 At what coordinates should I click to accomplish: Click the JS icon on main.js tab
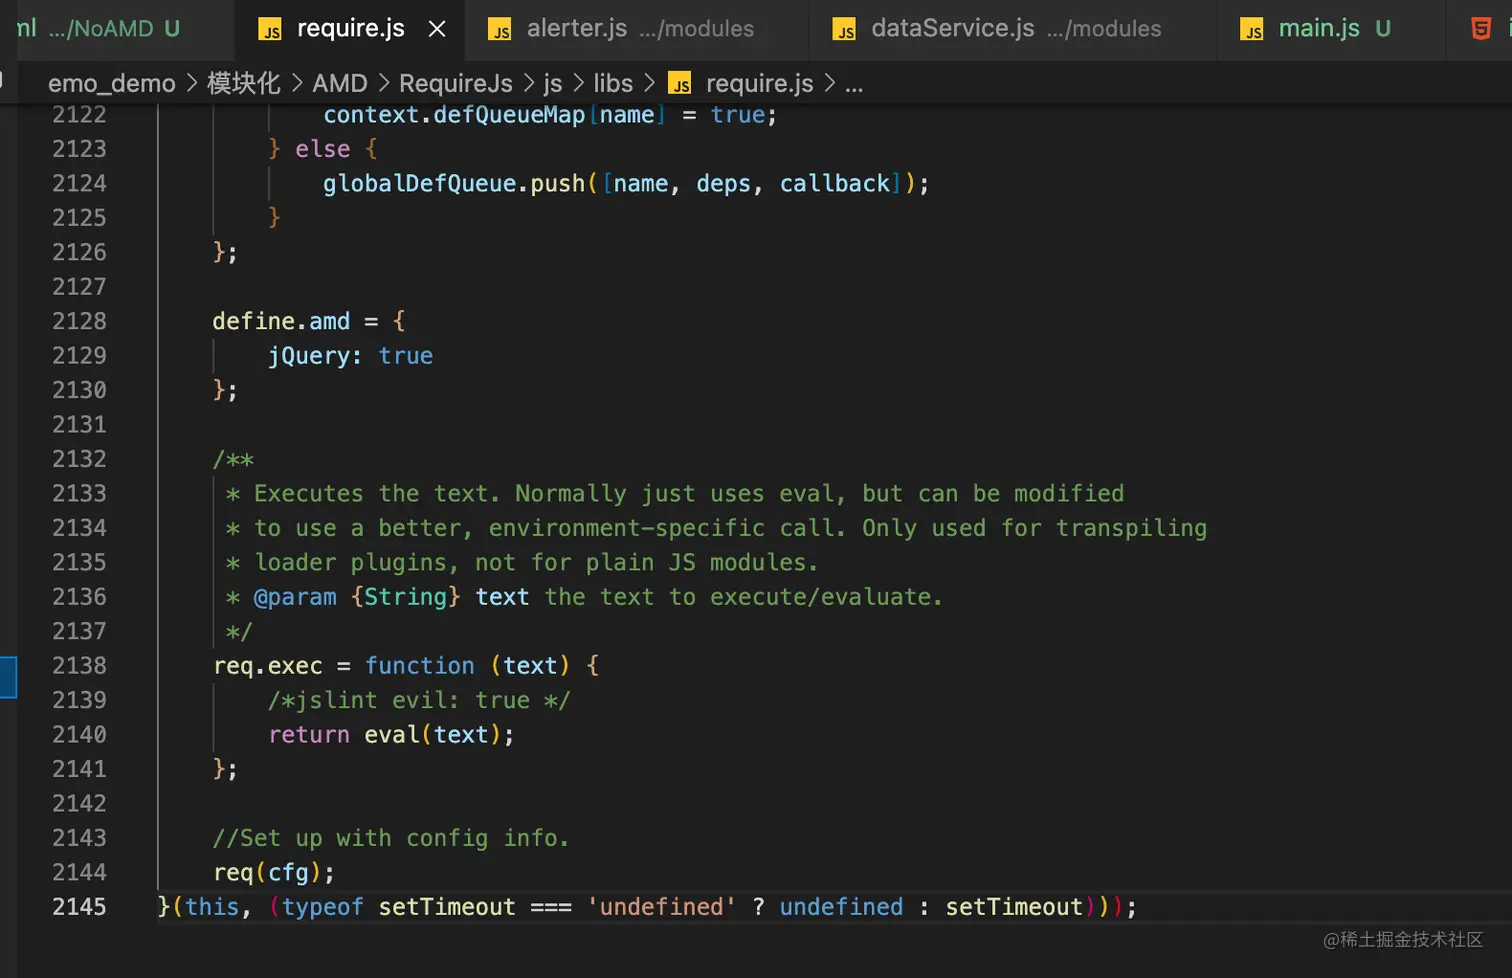tap(1252, 30)
